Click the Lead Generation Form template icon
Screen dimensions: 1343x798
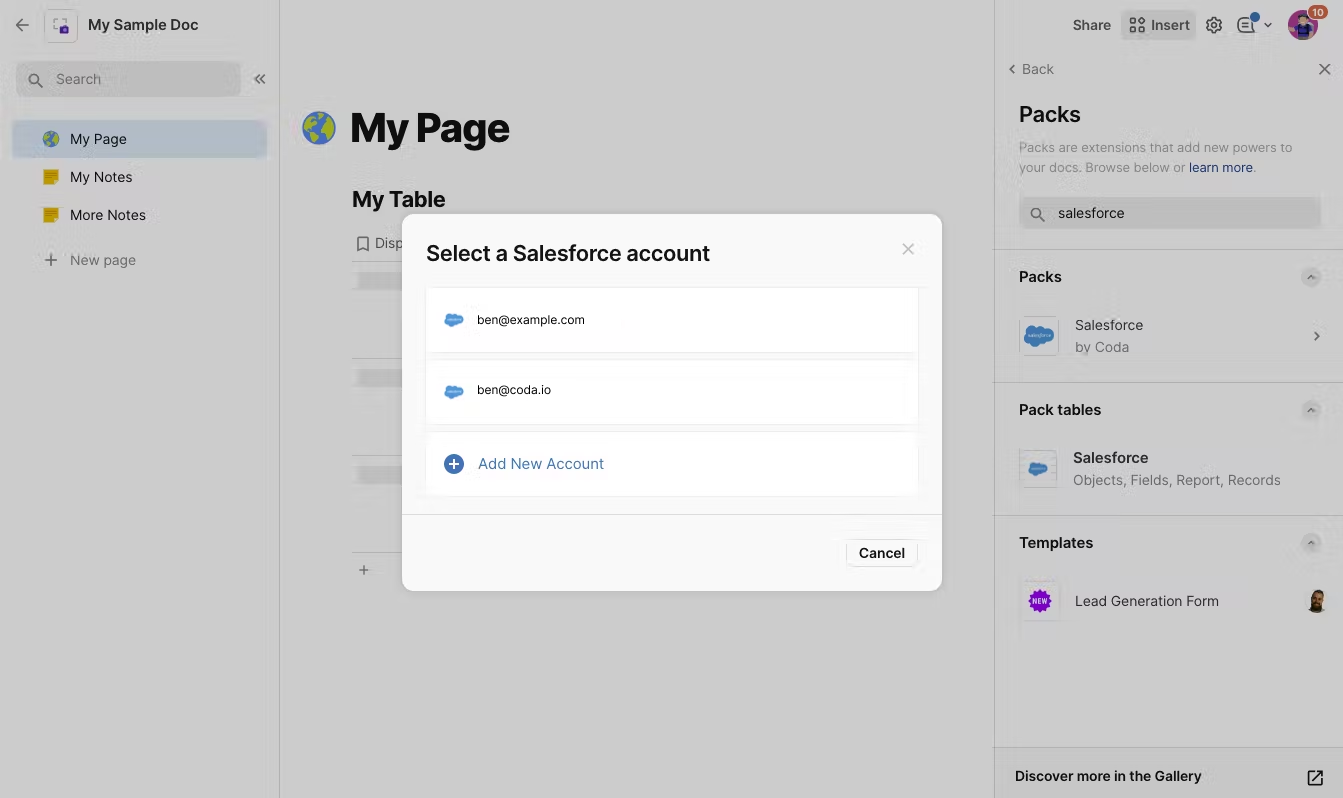(1039, 600)
